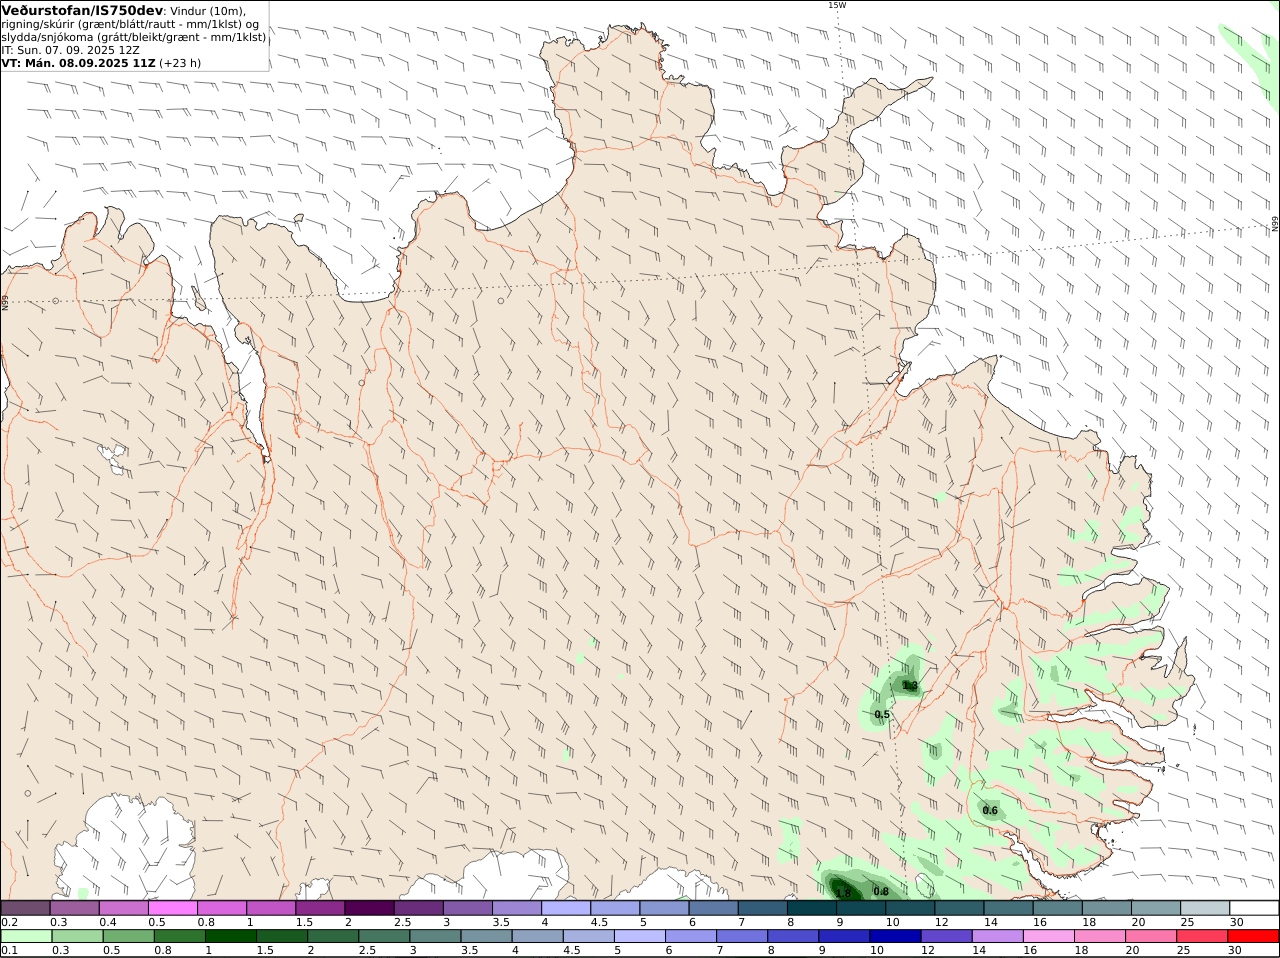Image resolution: width=1280 pixels, height=958 pixels.
Task: Pick the snow scale swatch above label 5
Action: pos(664,907)
